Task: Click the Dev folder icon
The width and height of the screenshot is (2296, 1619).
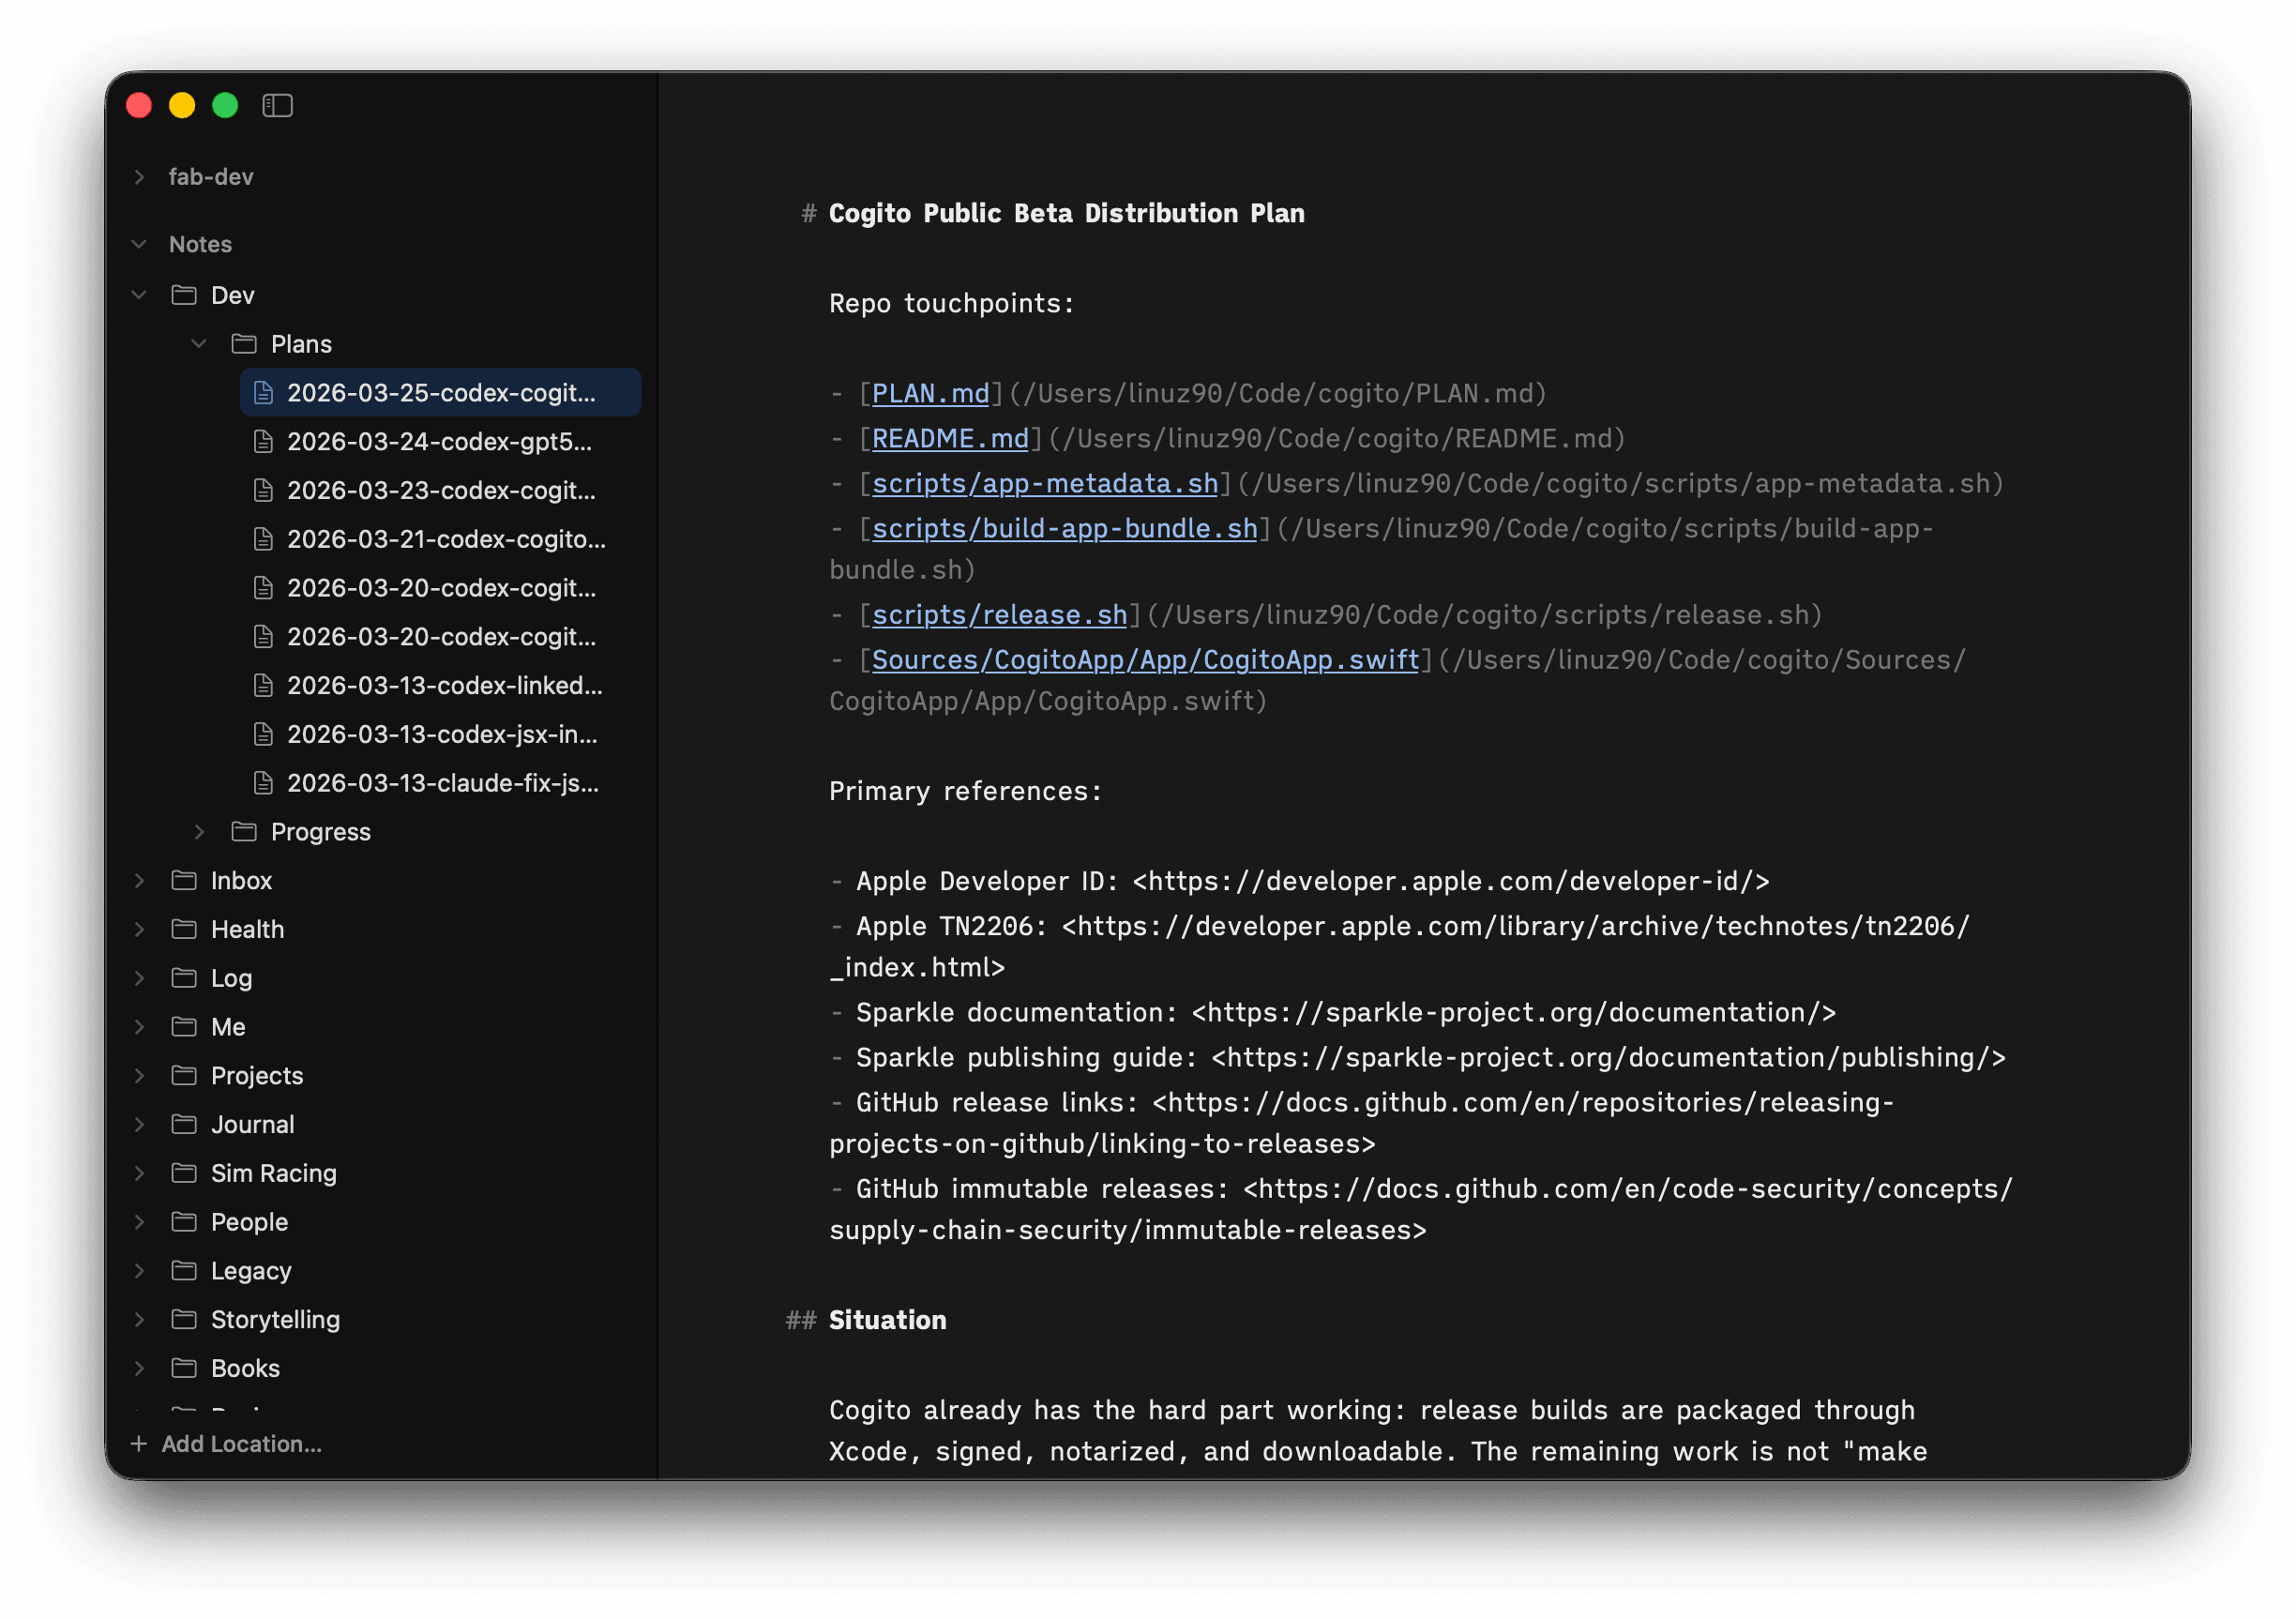Action: [x=183, y=294]
